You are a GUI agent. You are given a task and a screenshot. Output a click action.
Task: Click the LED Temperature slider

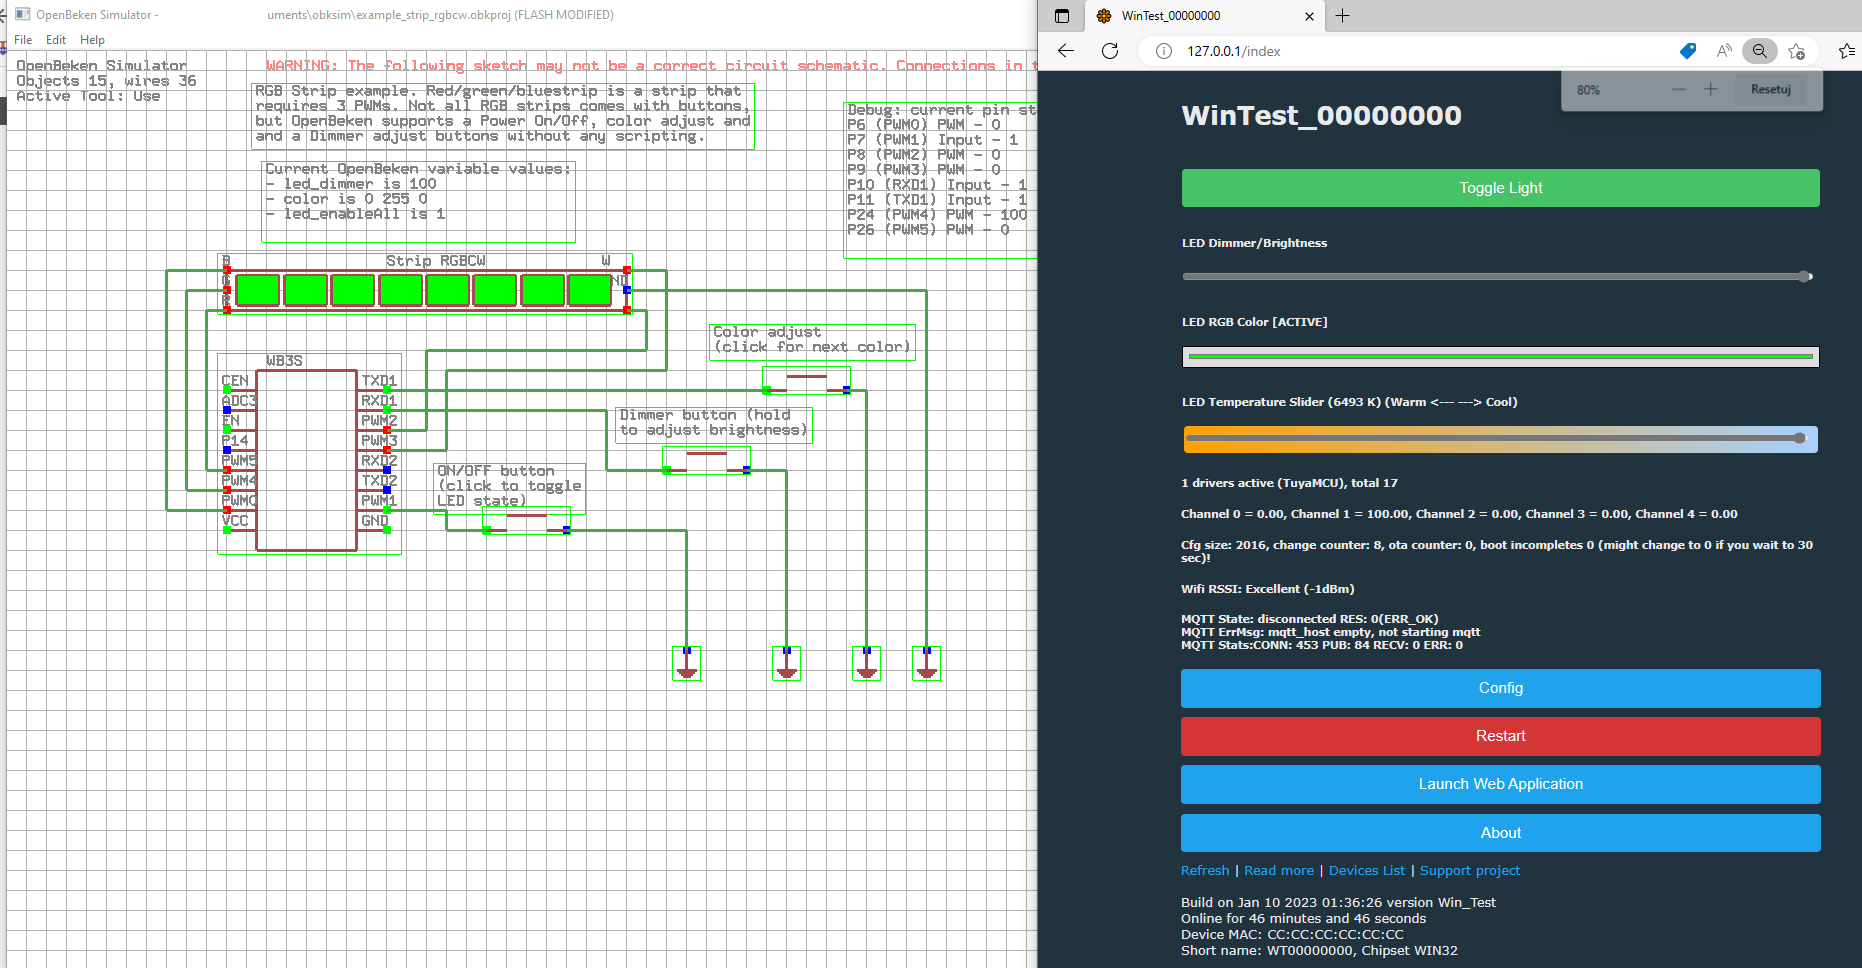(x=1500, y=439)
